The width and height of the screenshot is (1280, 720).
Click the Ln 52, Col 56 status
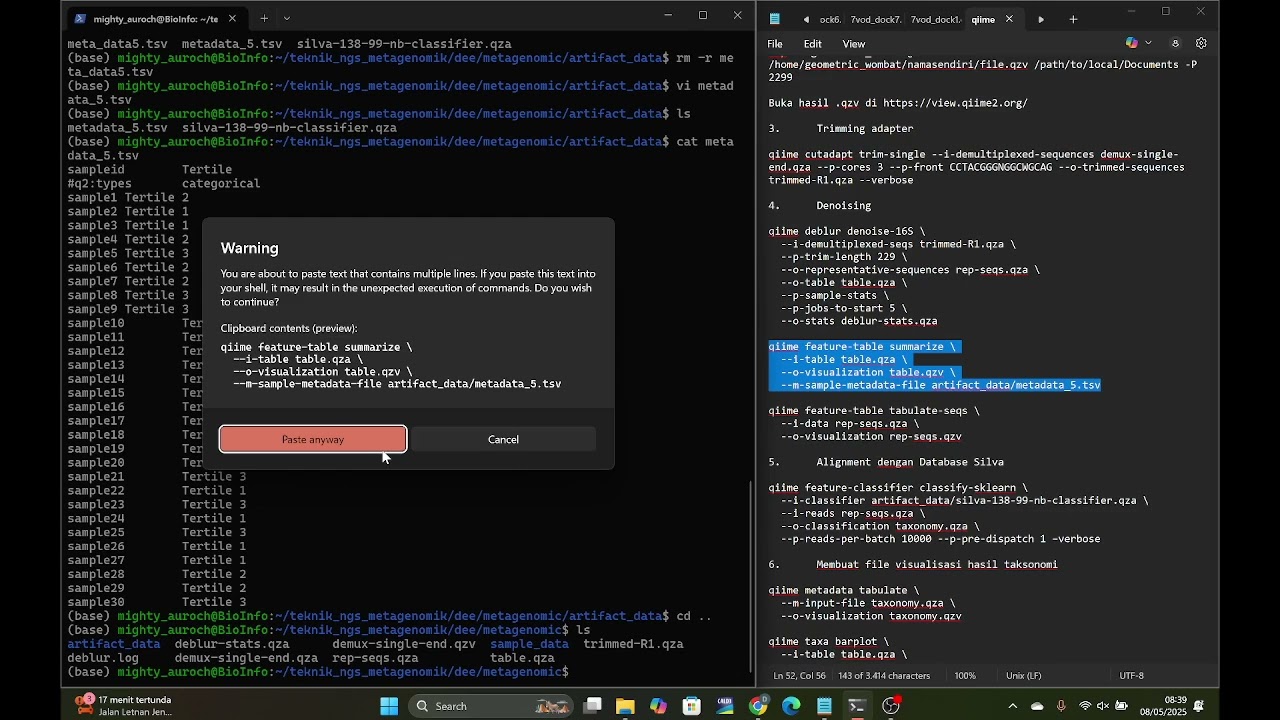point(799,676)
